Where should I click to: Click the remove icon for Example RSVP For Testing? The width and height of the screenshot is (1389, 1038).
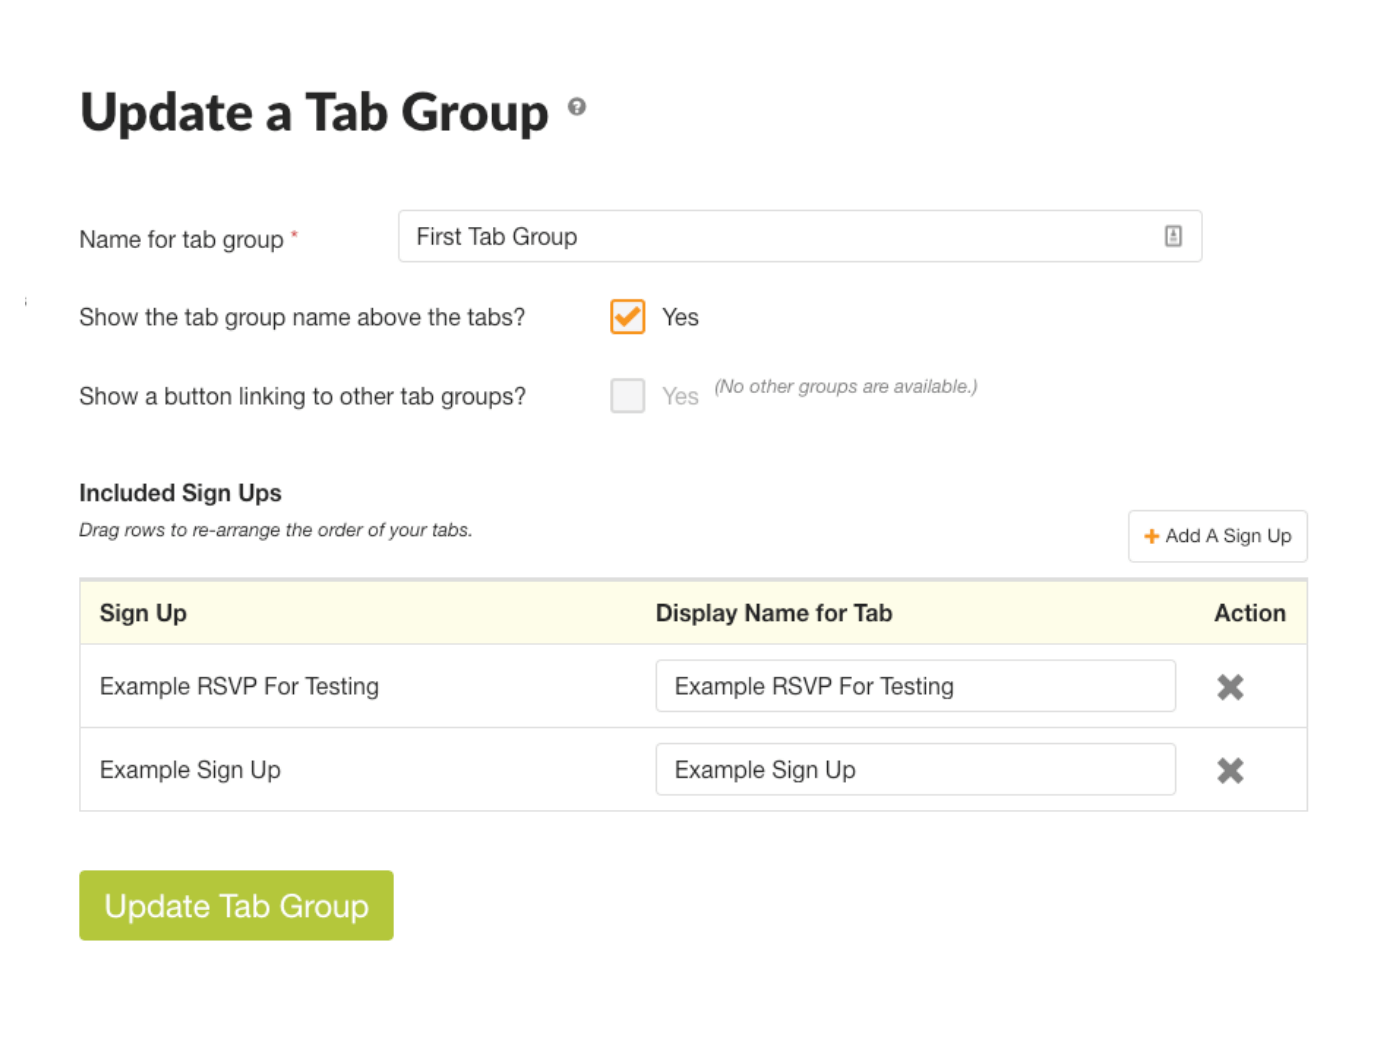tap(1230, 687)
